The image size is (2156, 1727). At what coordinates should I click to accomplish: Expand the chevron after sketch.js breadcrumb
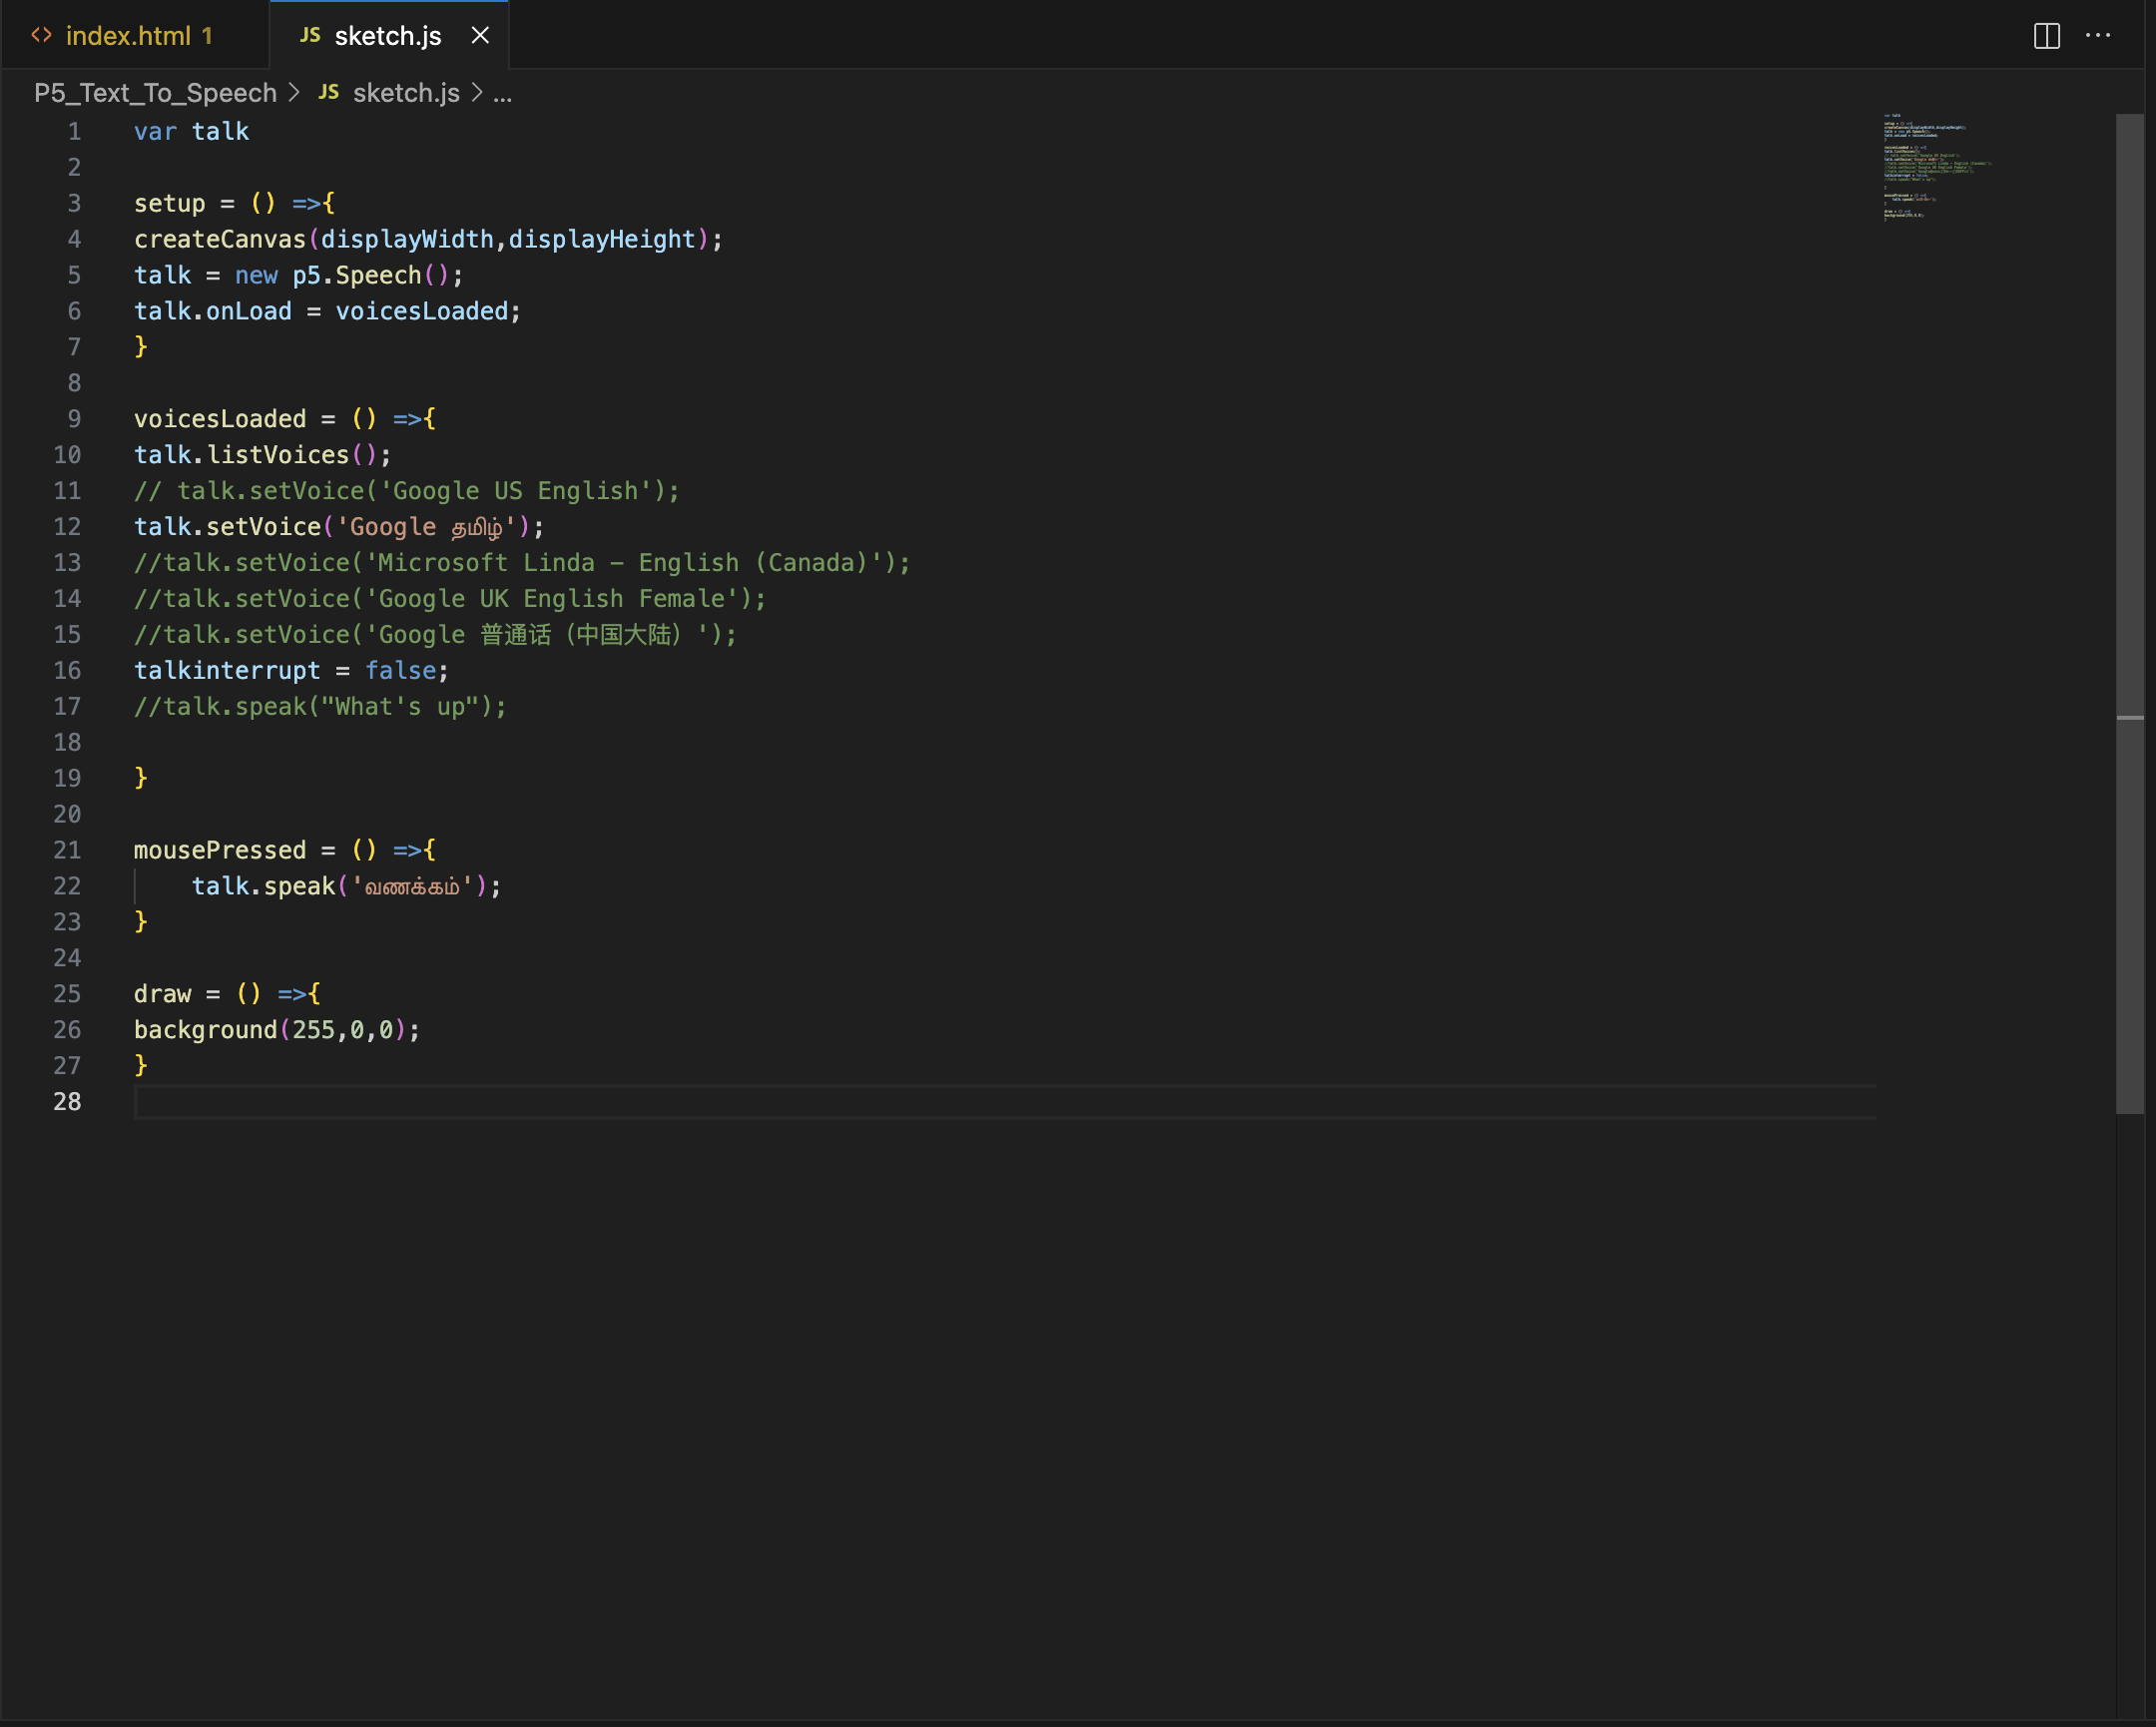point(477,92)
